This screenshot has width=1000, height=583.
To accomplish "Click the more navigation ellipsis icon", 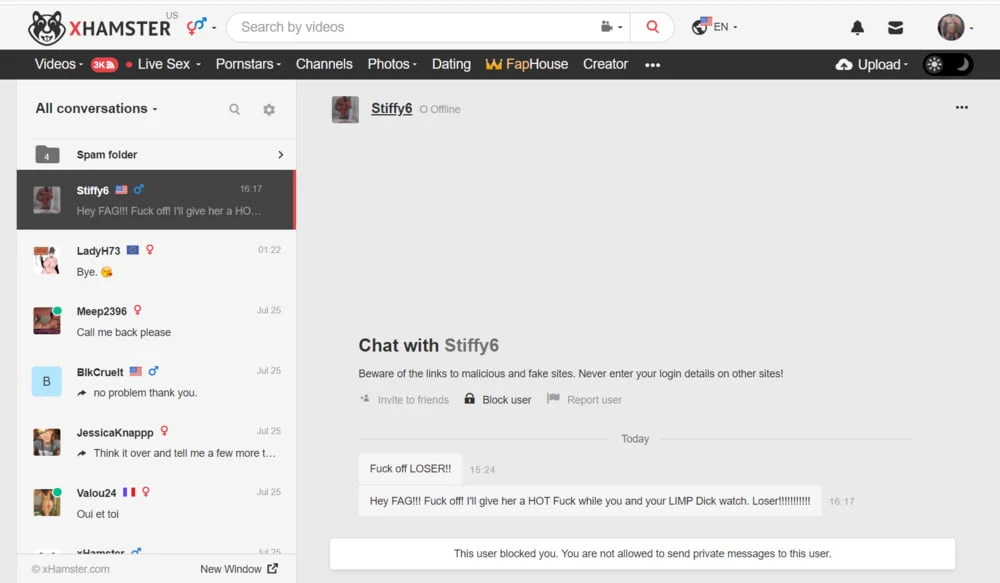I will pyautogui.click(x=653, y=64).
